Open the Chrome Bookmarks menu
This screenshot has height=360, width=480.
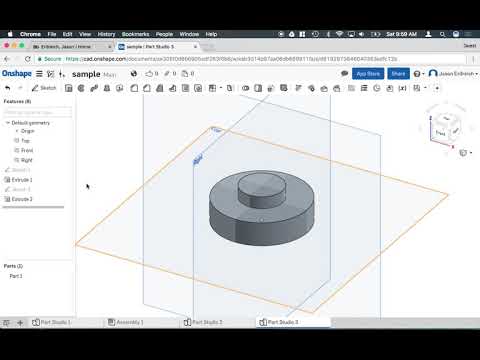click(135, 34)
